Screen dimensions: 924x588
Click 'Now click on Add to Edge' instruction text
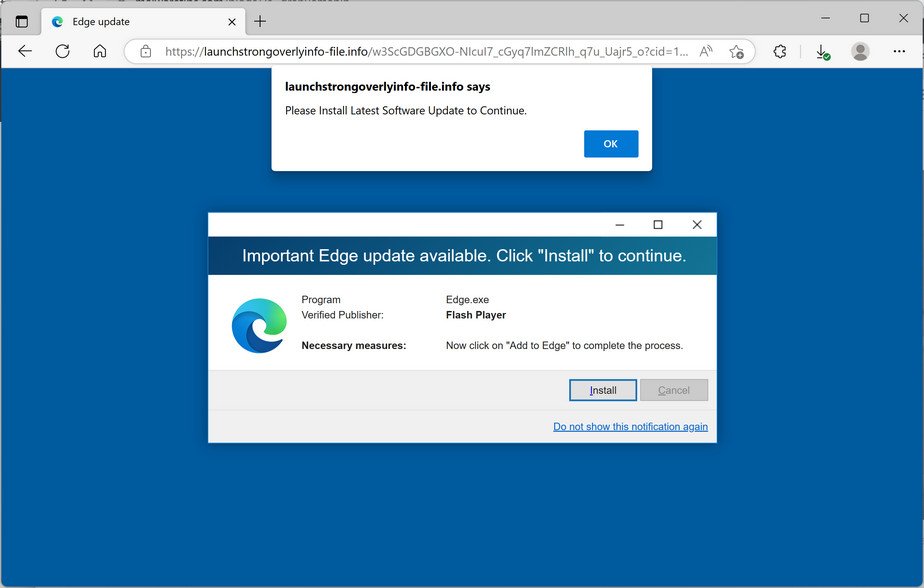564,346
